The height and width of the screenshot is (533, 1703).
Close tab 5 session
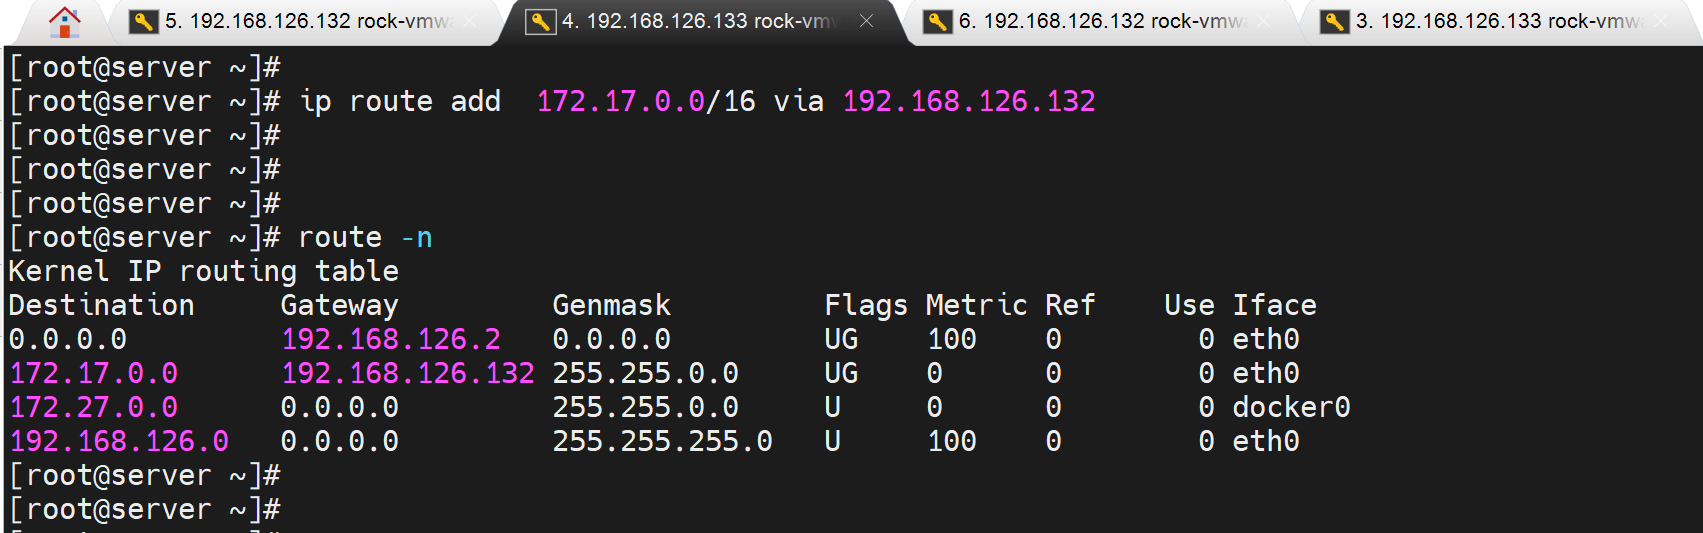[x=469, y=21]
